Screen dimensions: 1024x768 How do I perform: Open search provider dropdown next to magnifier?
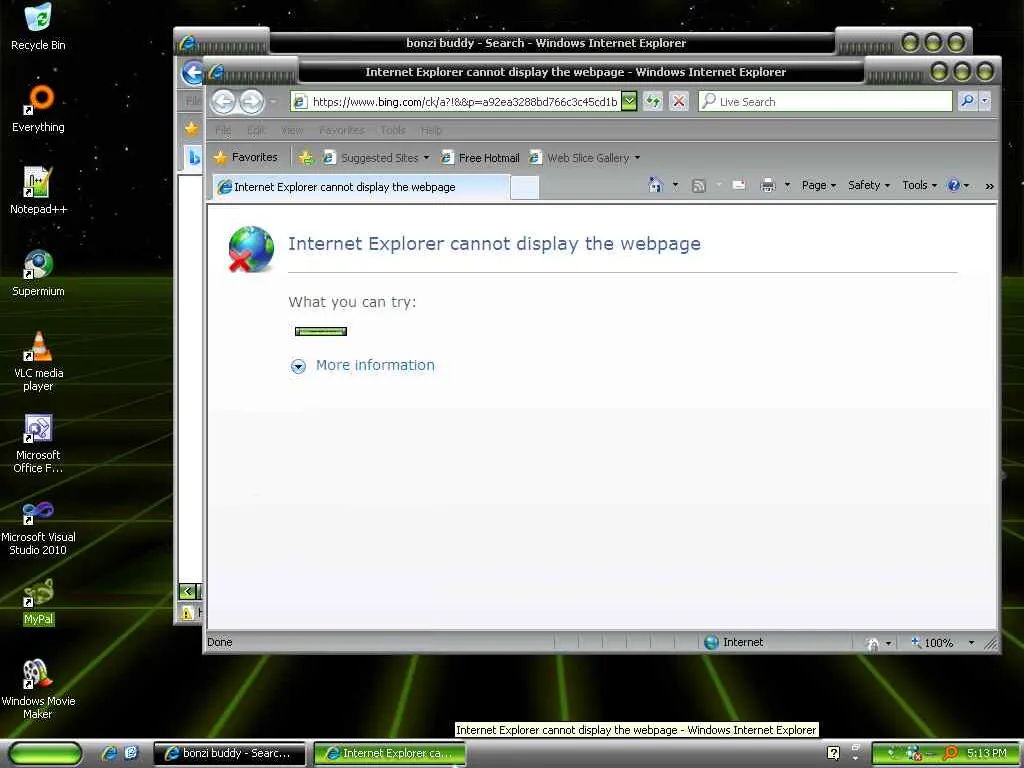[x=985, y=101]
